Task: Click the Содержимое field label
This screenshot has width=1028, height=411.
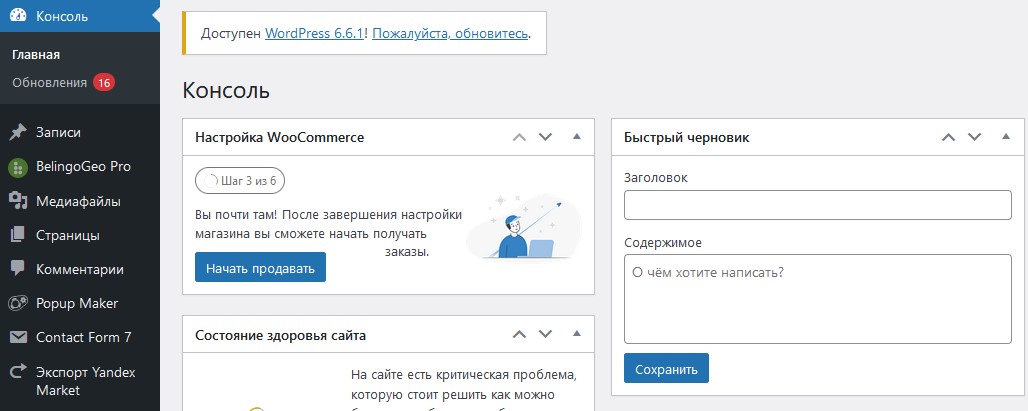Action: pyautogui.click(x=663, y=243)
